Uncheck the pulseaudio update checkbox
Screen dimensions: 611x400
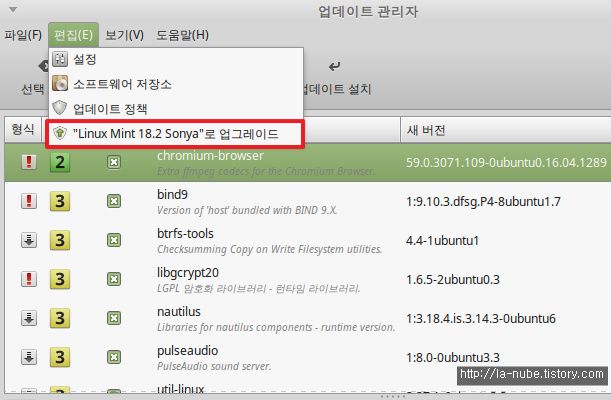pos(114,357)
